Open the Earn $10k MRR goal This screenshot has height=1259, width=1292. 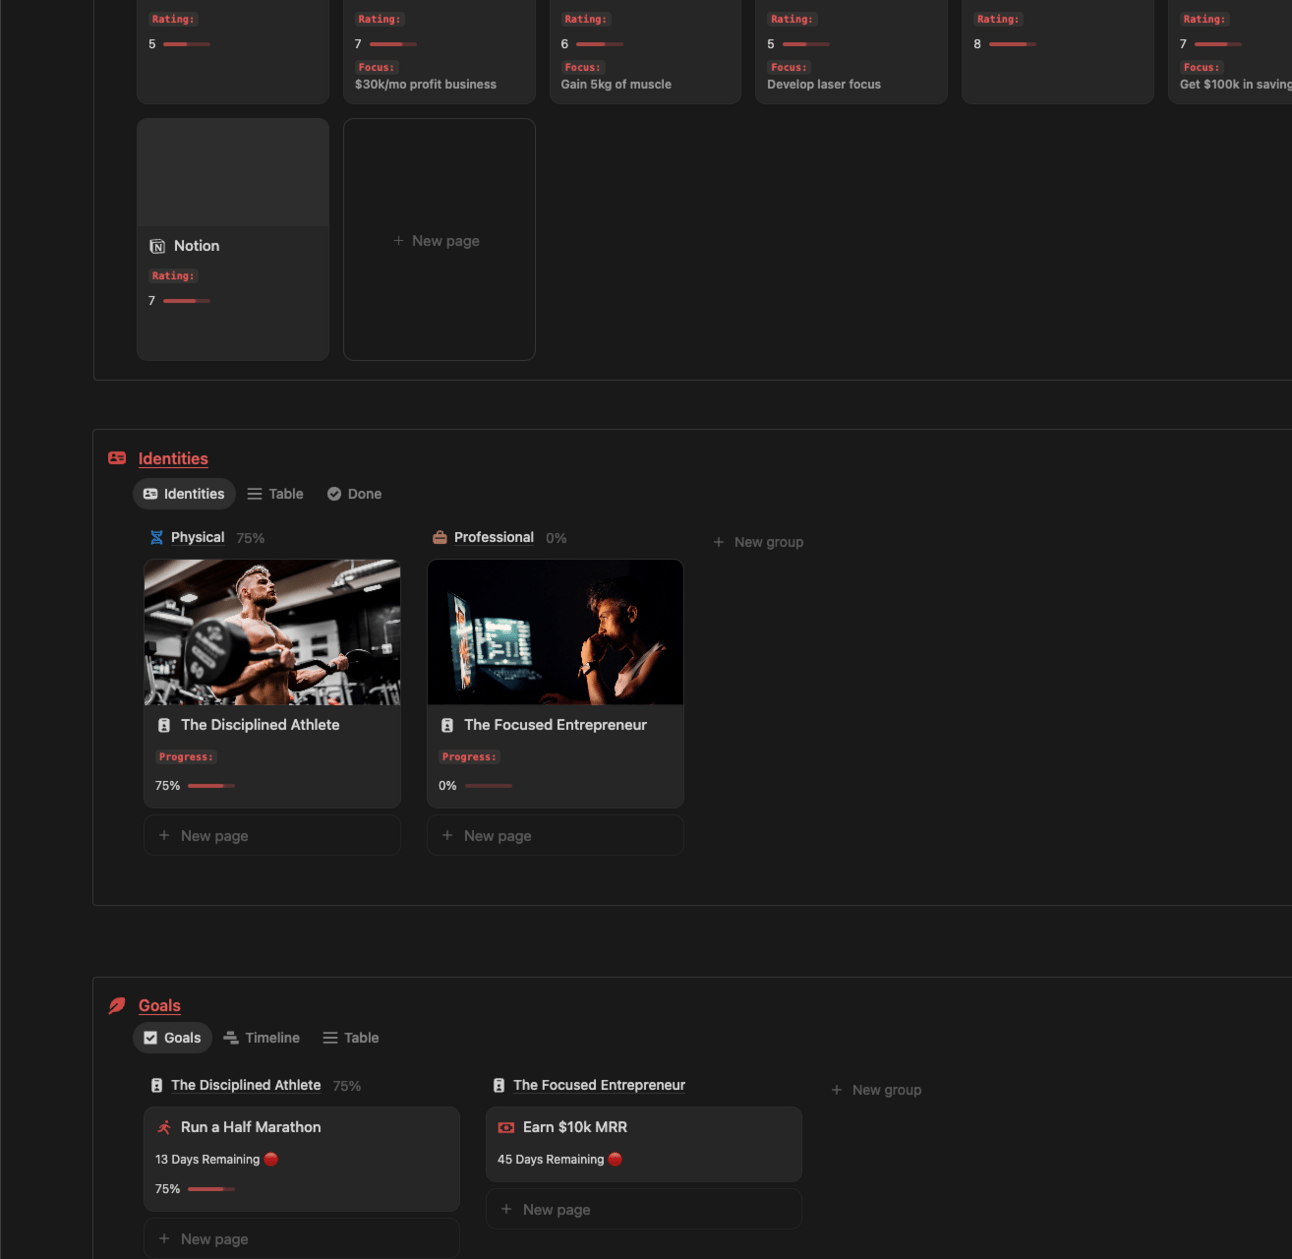tap(643, 1144)
